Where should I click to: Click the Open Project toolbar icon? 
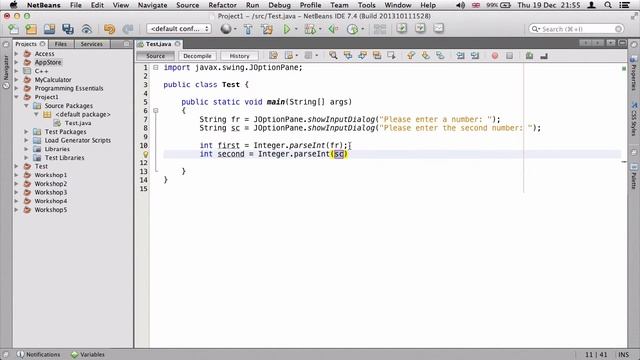tap(49, 29)
